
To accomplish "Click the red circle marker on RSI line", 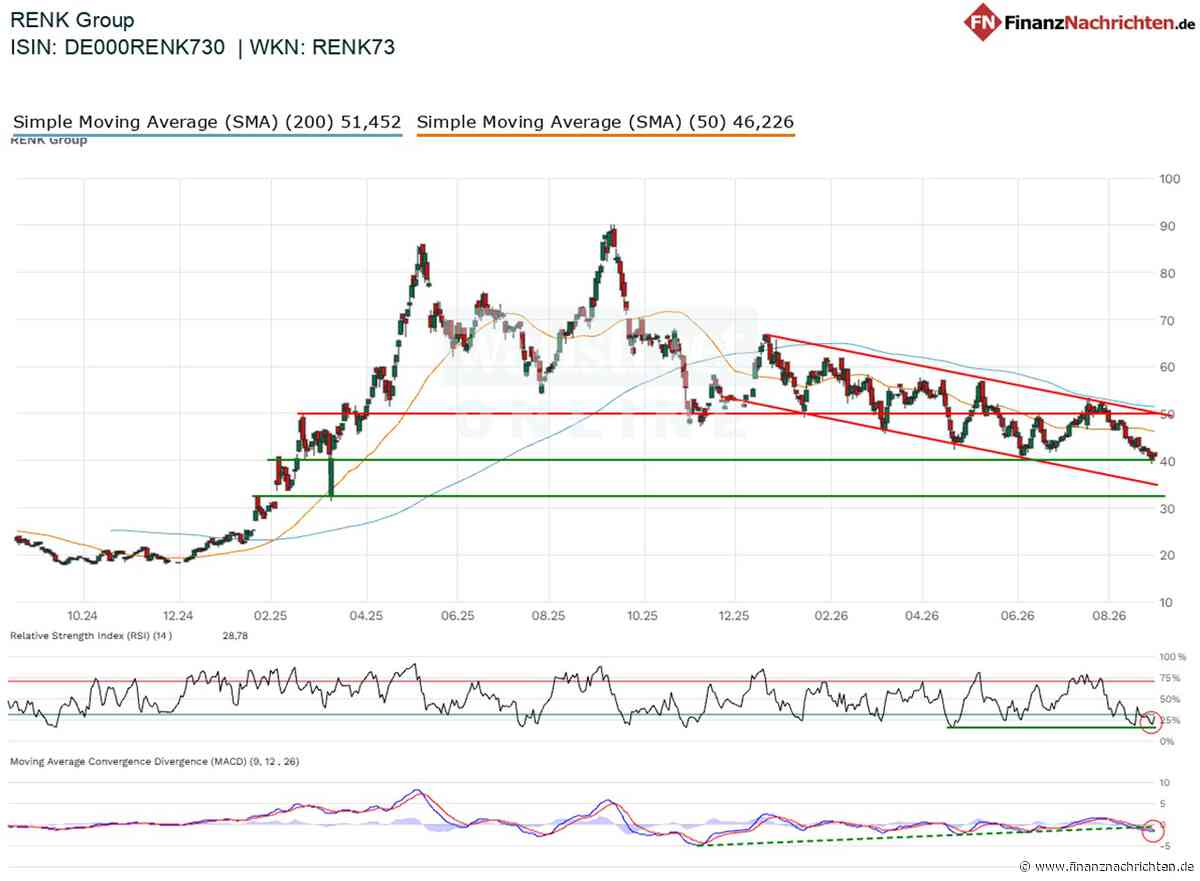I will tap(1152, 721).
